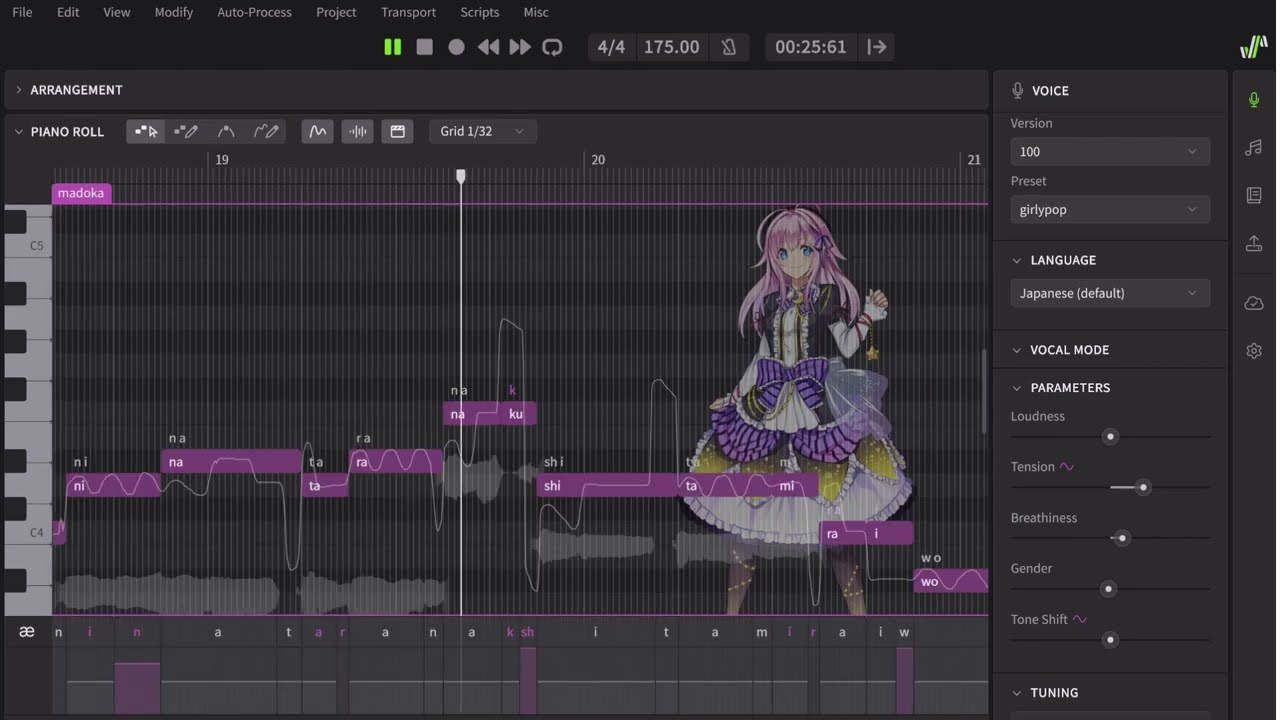Stop playback using the square stop button

coord(425,47)
